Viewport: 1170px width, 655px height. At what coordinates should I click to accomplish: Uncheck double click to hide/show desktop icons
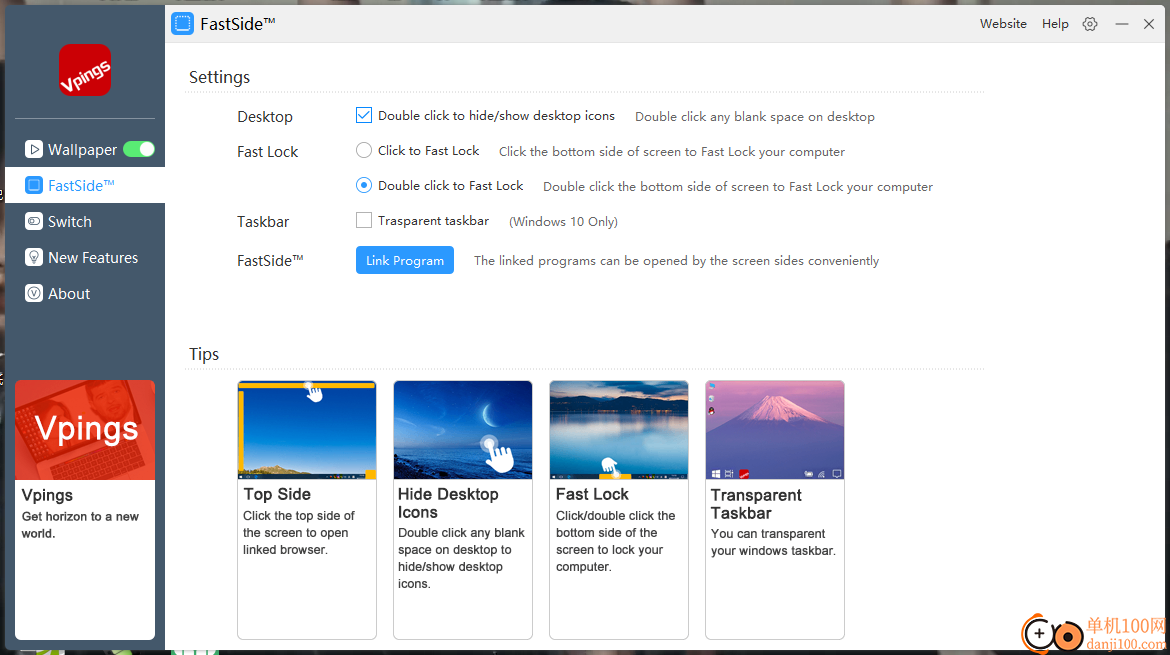click(363, 116)
